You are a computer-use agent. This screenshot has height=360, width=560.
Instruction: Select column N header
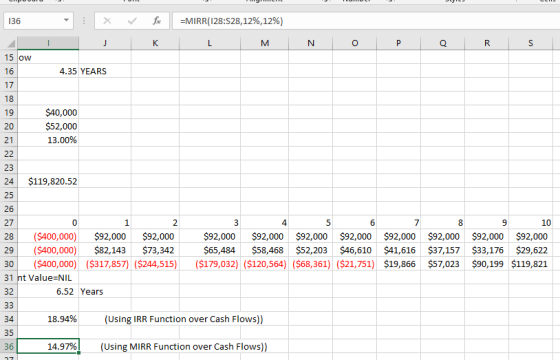tap(310, 43)
